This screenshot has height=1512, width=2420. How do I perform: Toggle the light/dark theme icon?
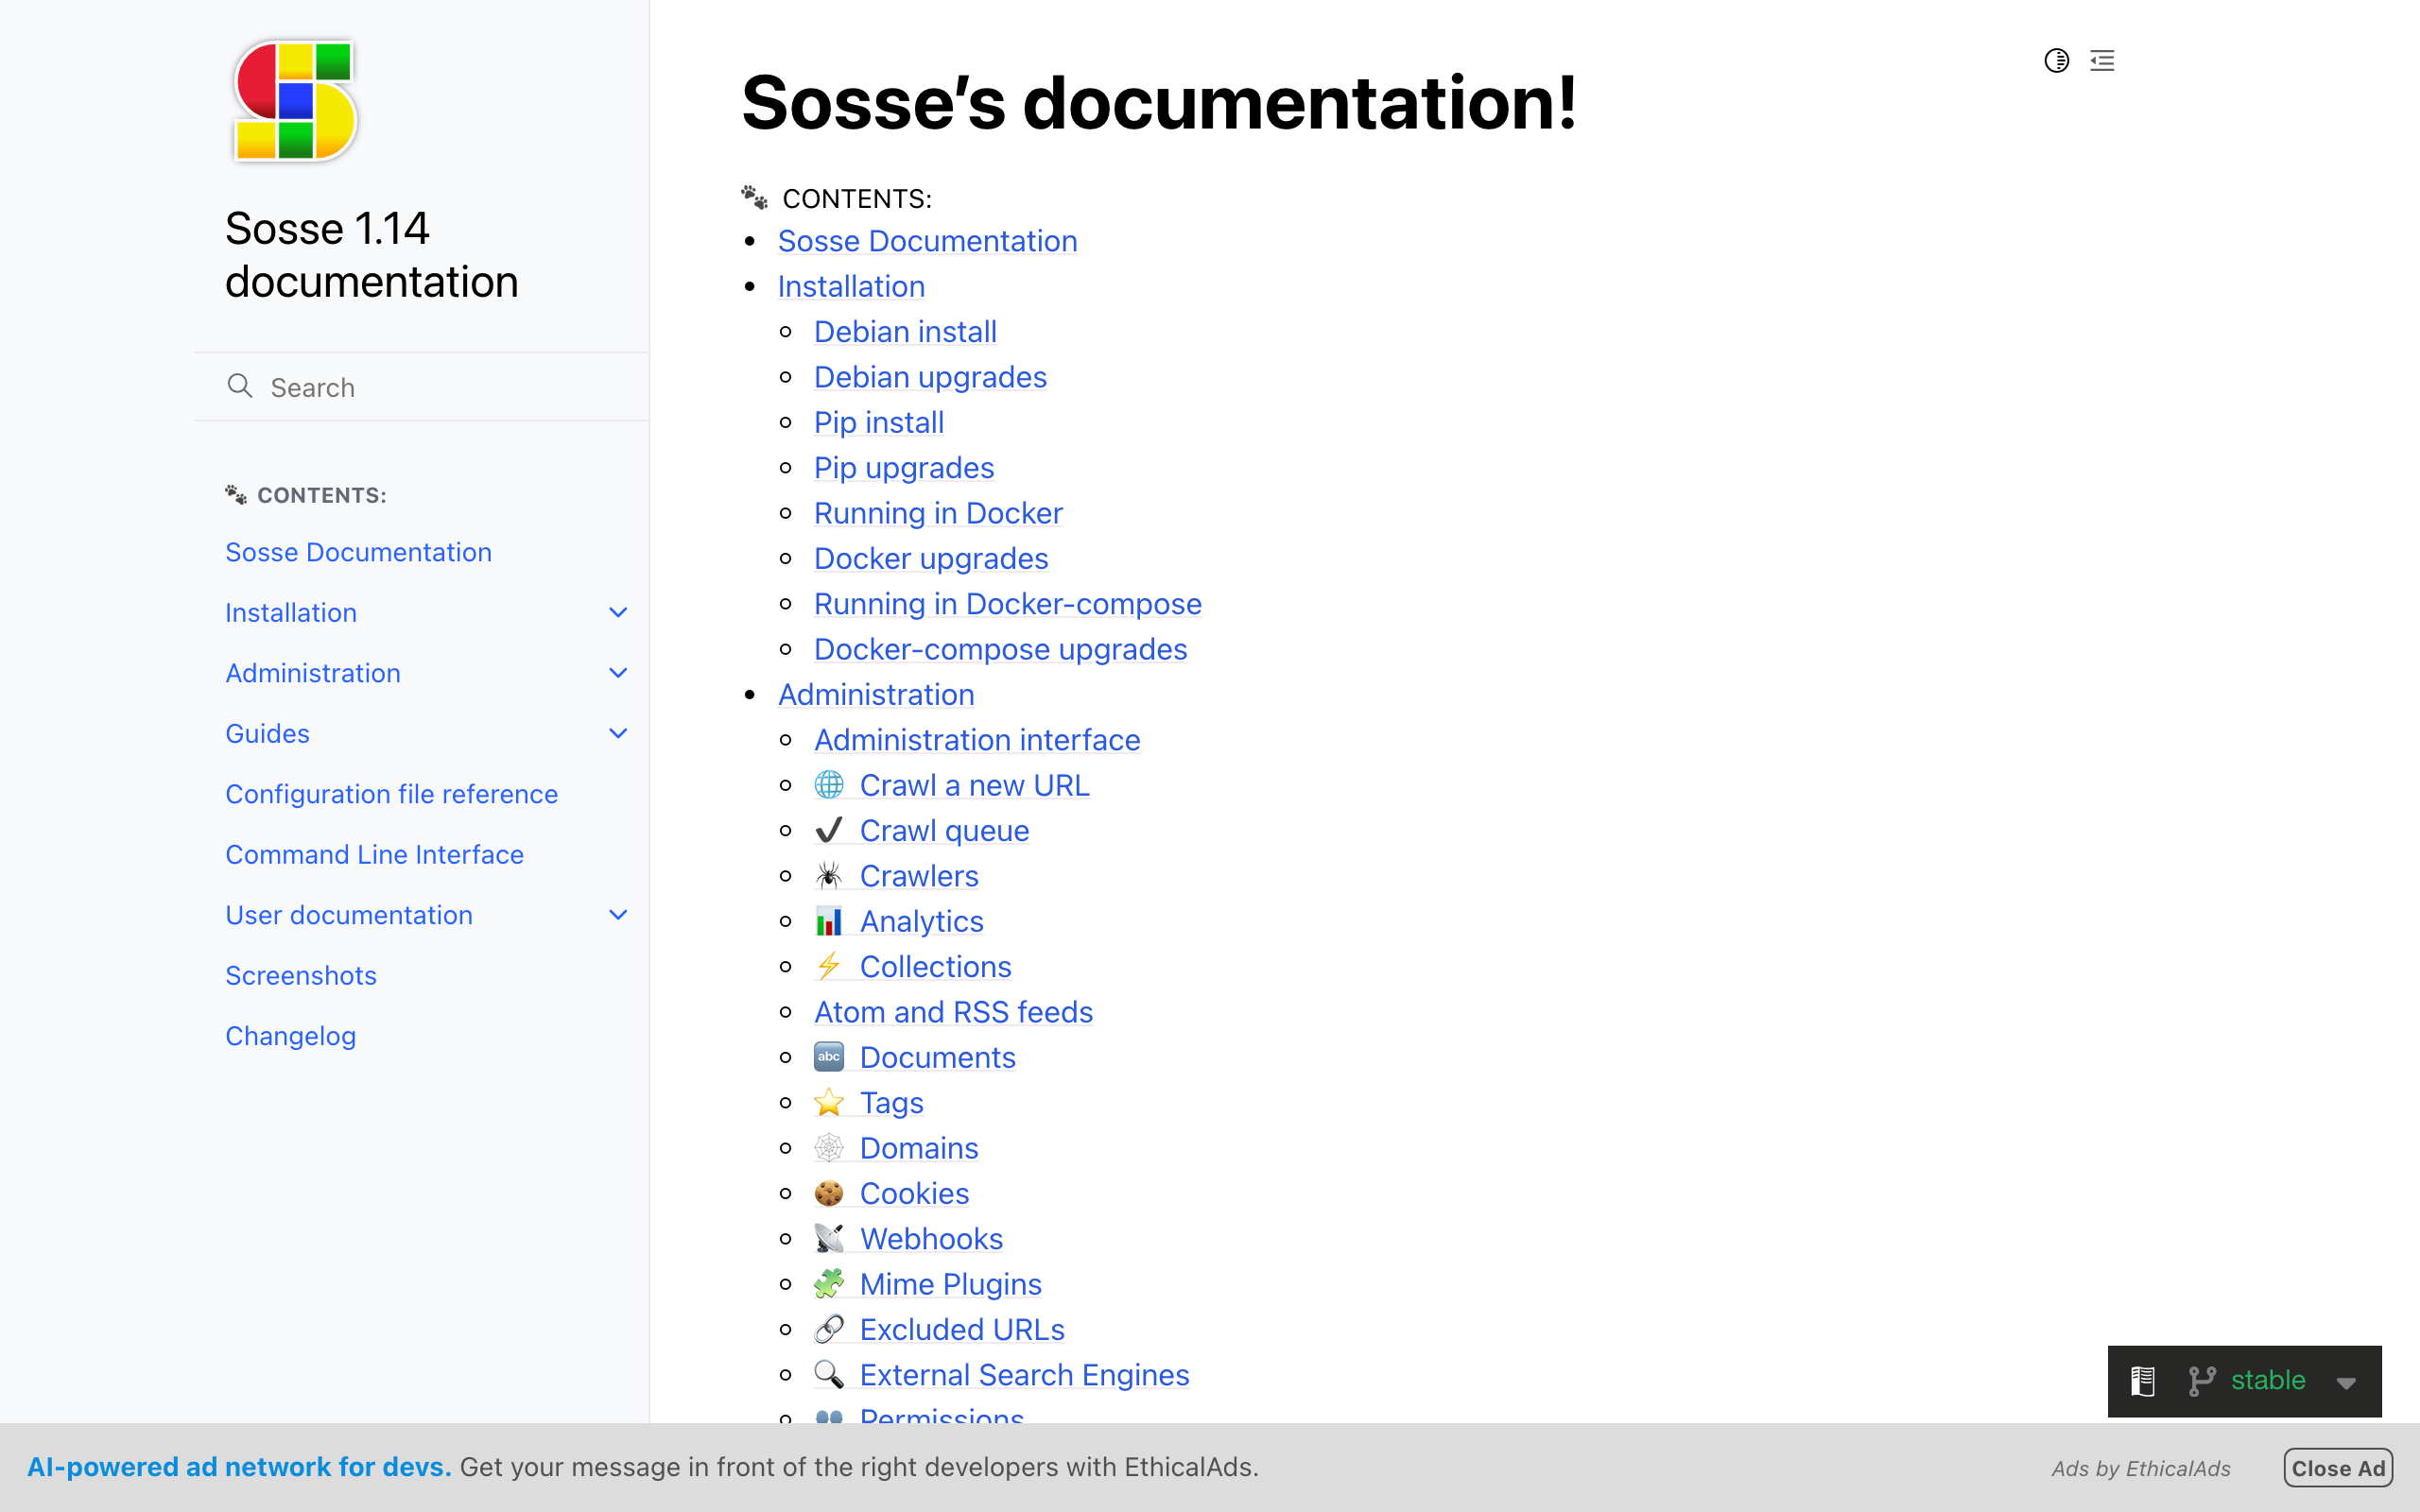point(2056,61)
